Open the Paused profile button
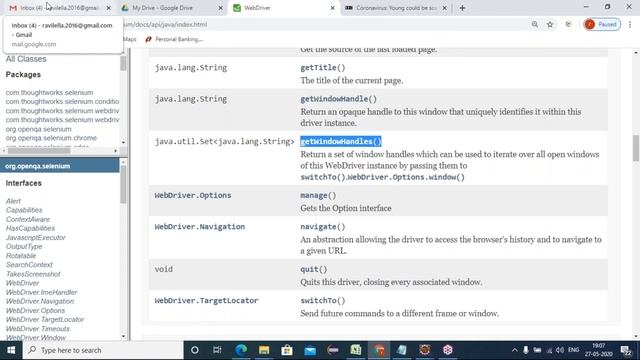 coord(602,24)
